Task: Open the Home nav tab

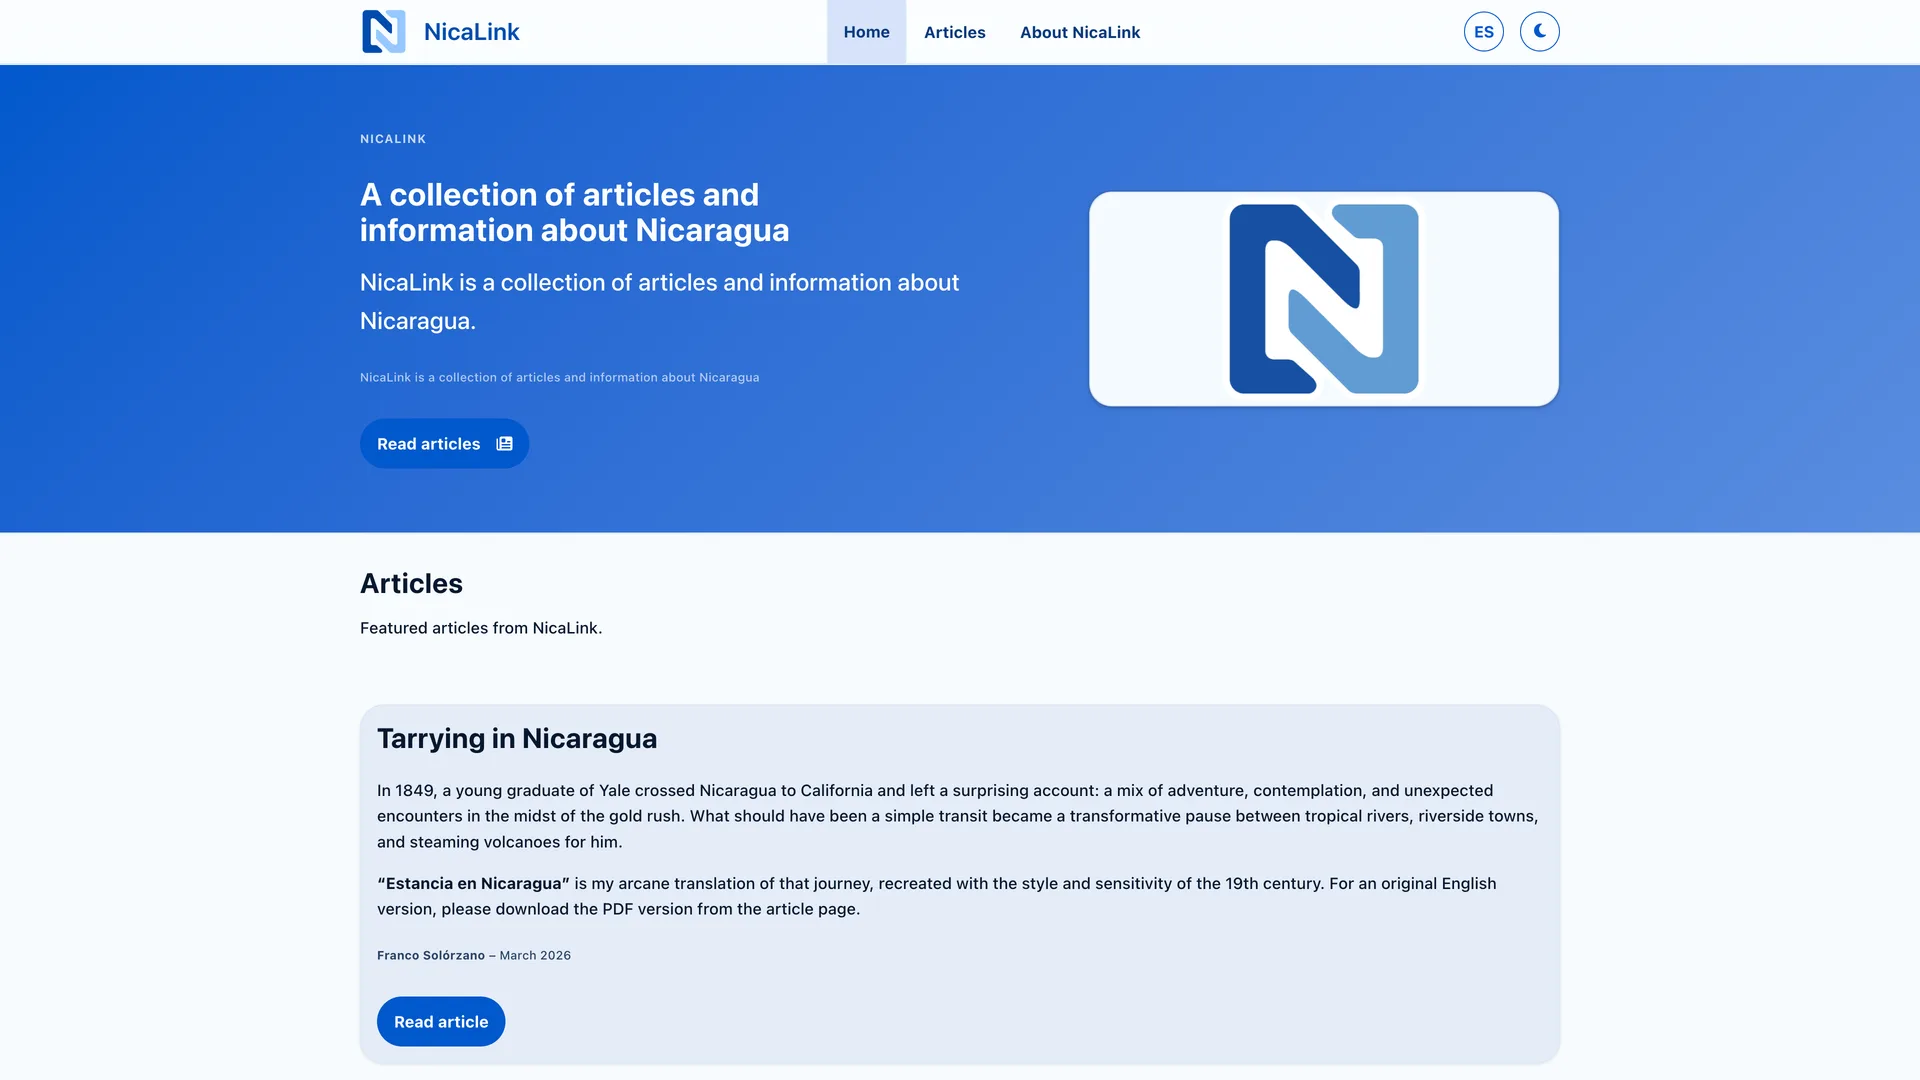Action: click(x=866, y=32)
